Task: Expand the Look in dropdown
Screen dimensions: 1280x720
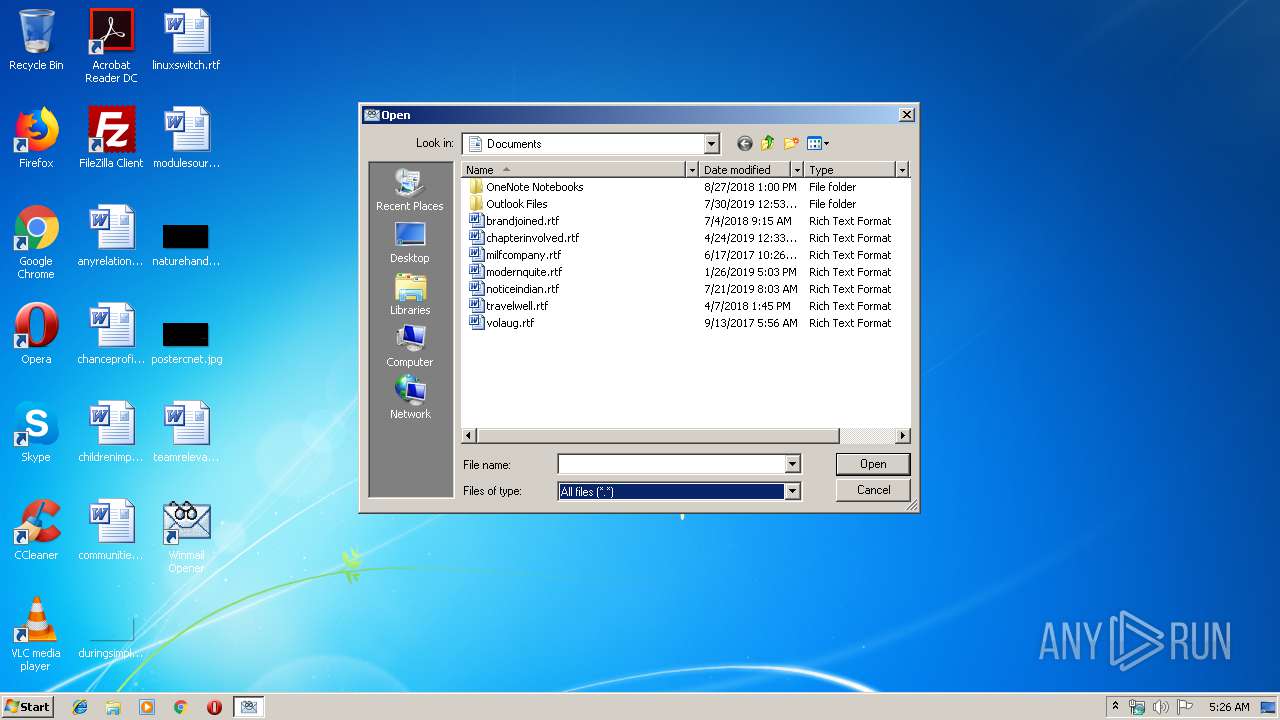Action: (711, 144)
